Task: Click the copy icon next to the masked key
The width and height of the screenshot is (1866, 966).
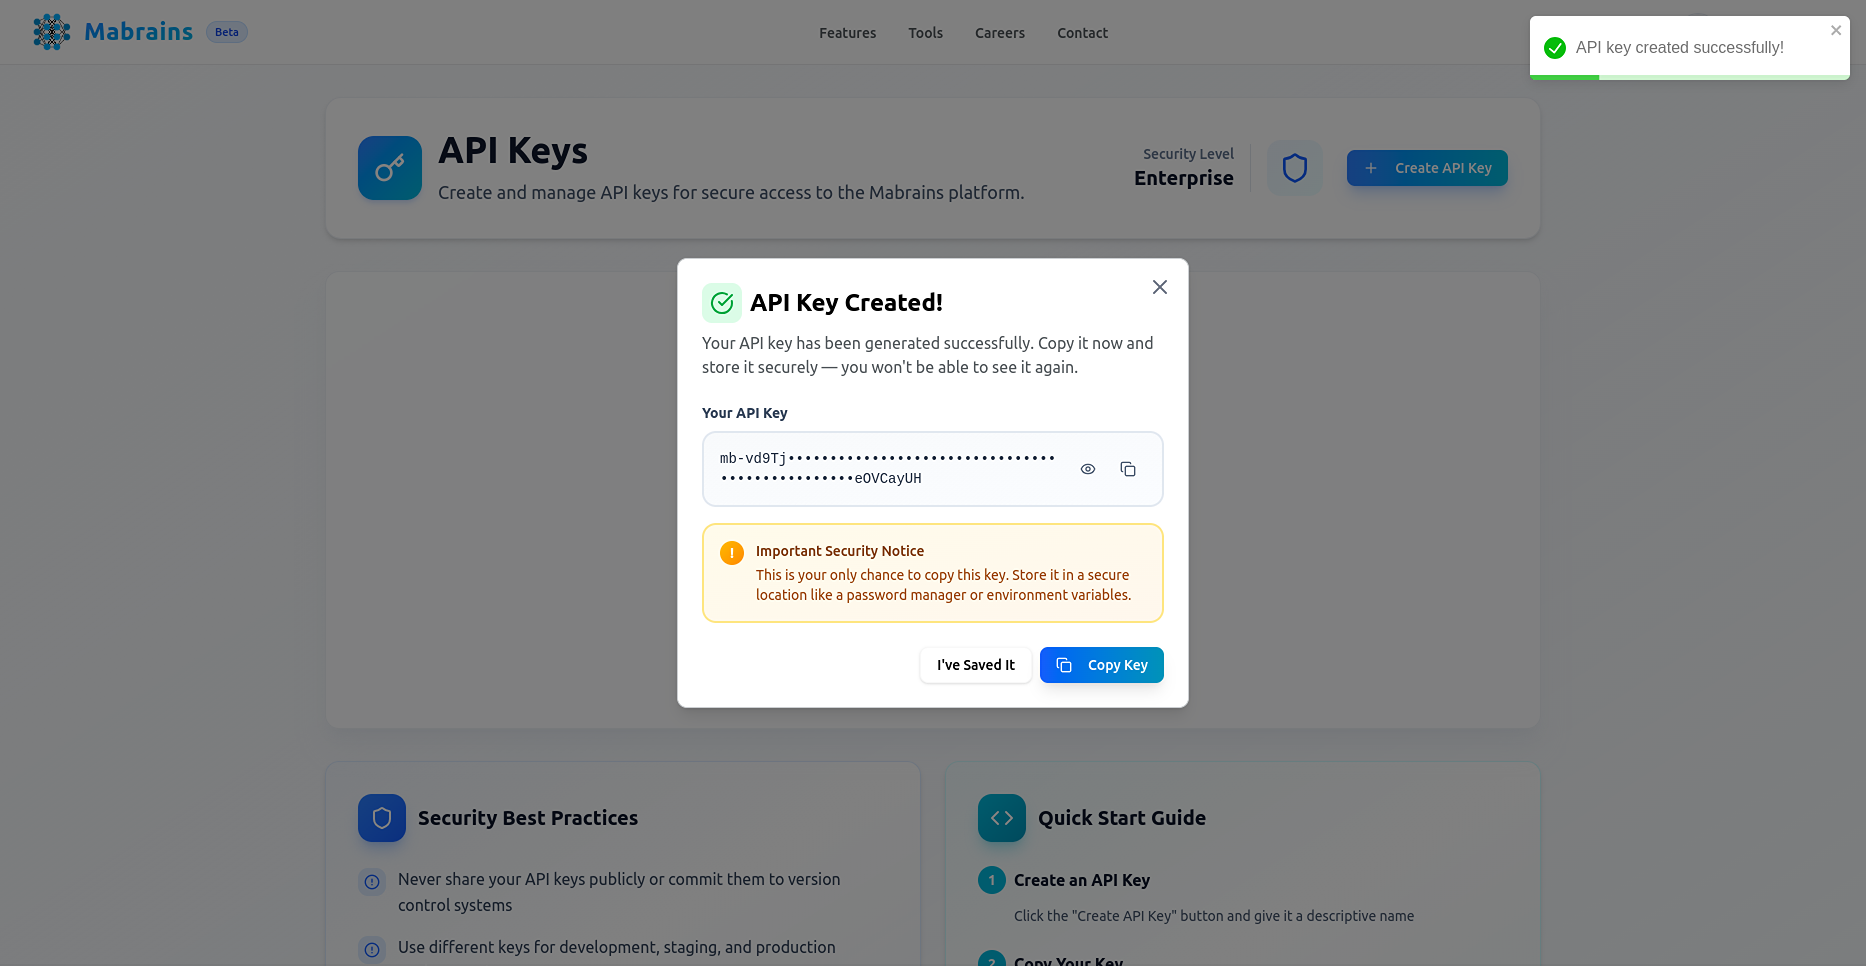Action: [x=1128, y=468]
